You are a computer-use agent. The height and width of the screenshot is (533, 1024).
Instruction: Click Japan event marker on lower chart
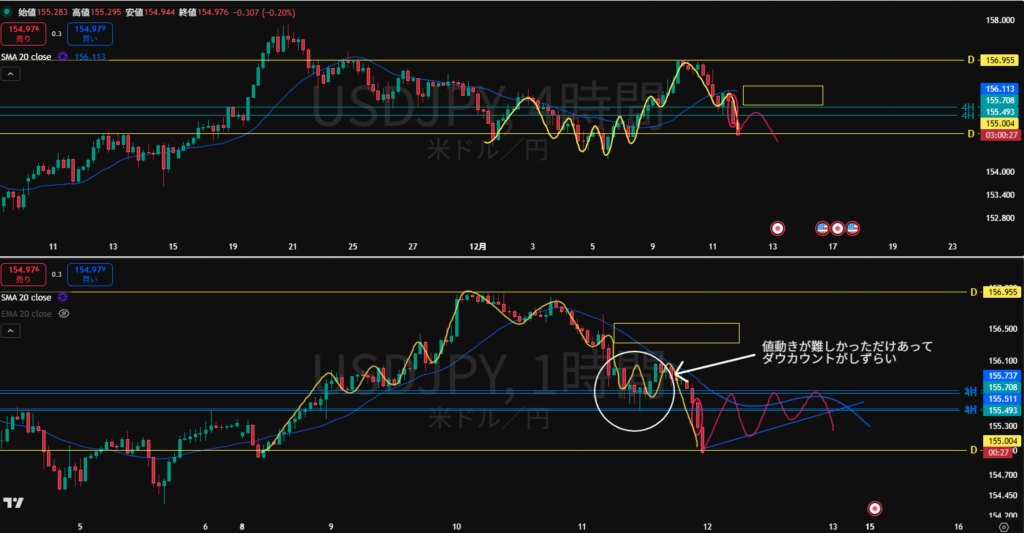(x=875, y=508)
